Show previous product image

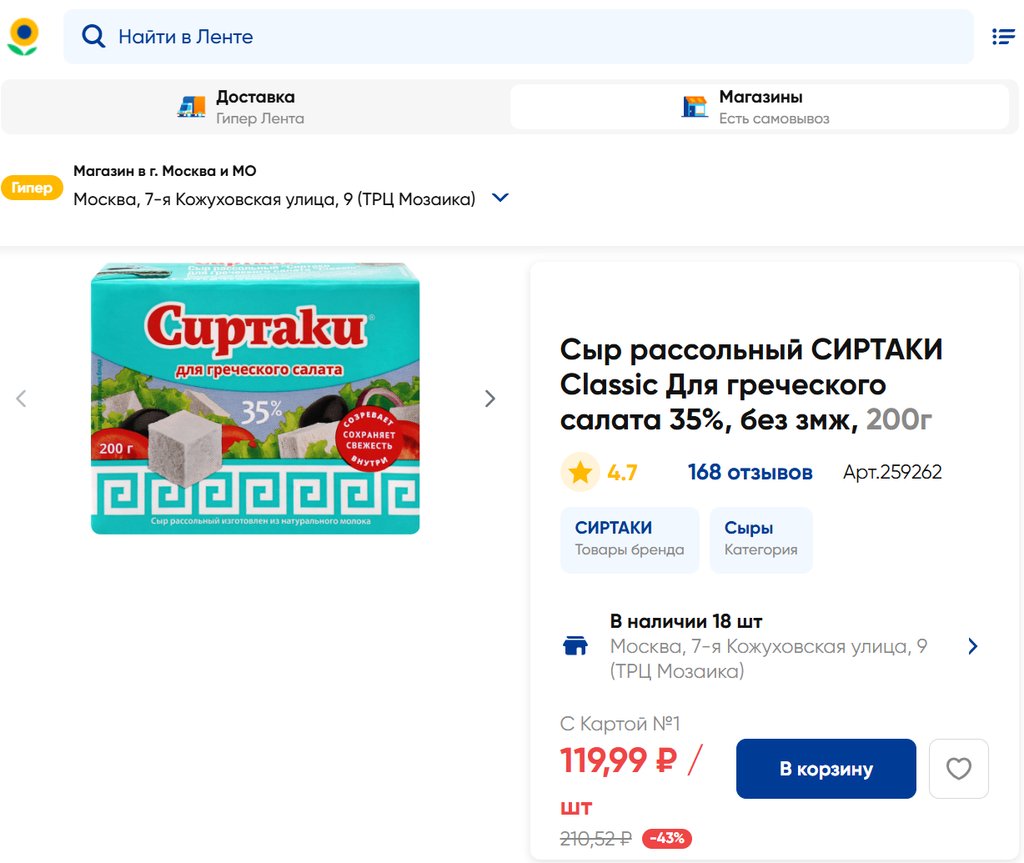click(x=21, y=399)
